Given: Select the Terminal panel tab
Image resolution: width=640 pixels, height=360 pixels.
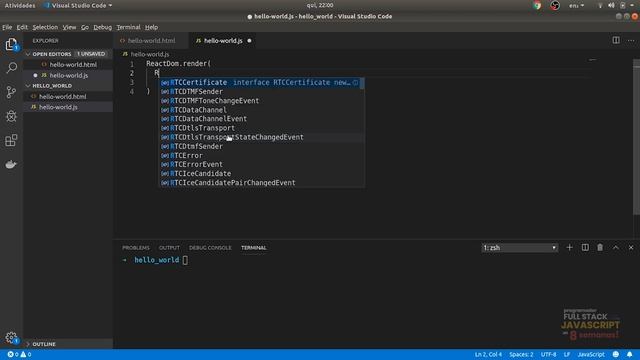Looking at the screenshot, I should click(x=253, y=248).
